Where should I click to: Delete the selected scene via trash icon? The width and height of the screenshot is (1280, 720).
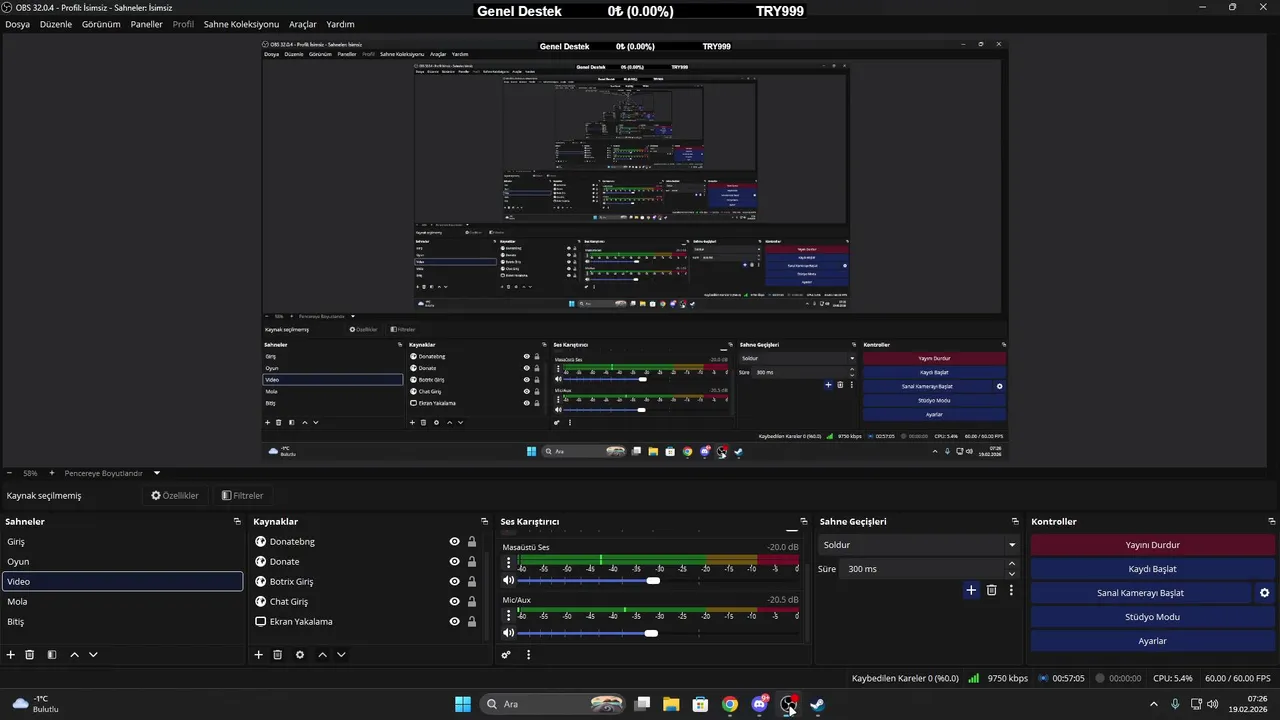pos(30,655)
